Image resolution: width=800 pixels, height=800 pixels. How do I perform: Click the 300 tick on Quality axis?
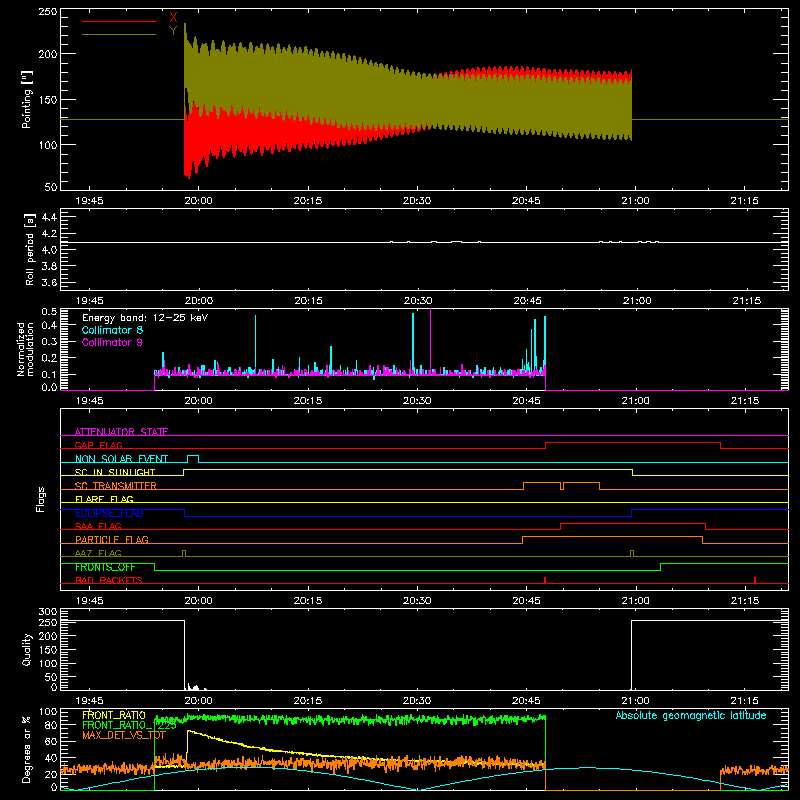(48, 612)
